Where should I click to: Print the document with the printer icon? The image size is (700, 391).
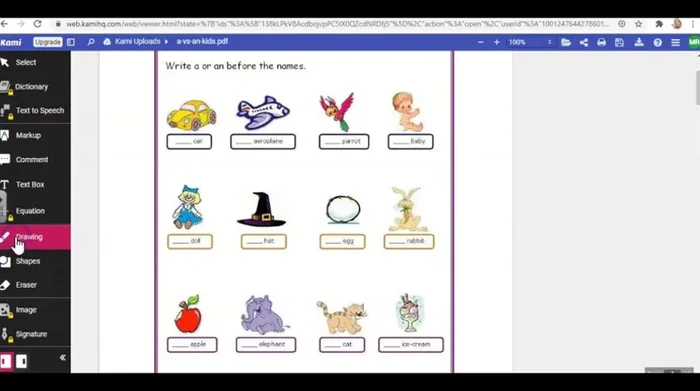coord(601,42)
